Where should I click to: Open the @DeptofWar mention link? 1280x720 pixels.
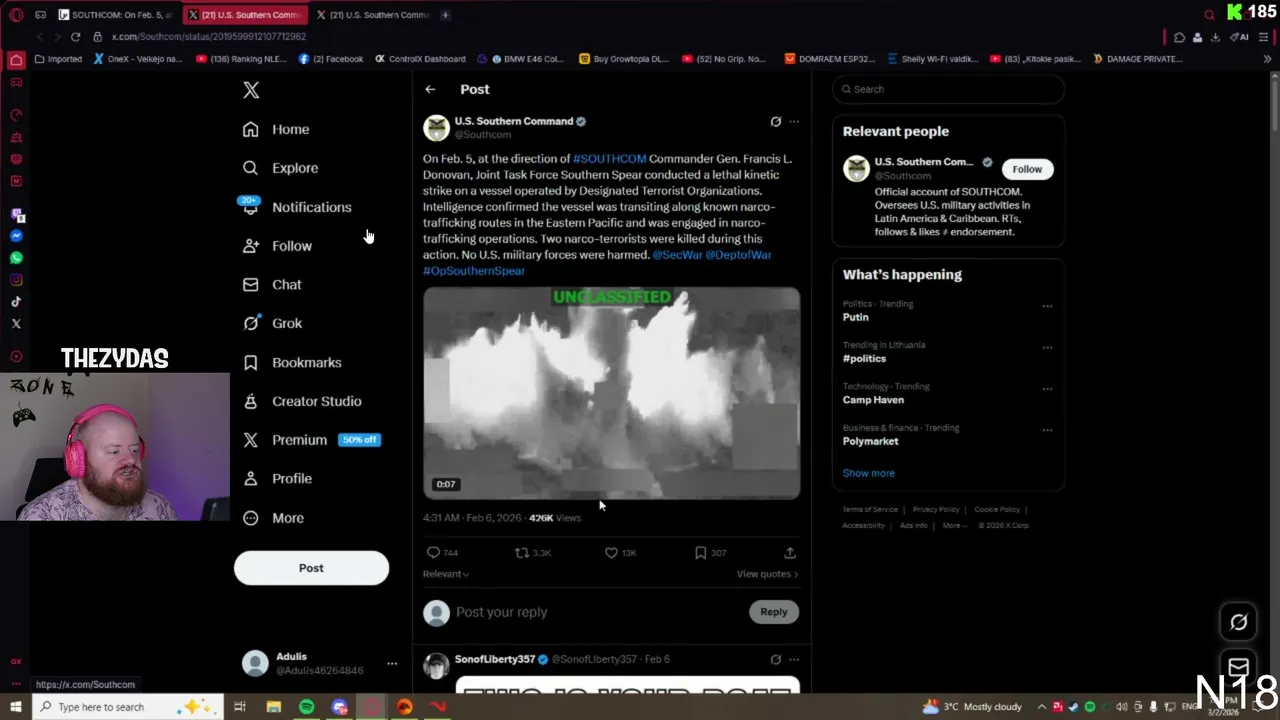739,255
